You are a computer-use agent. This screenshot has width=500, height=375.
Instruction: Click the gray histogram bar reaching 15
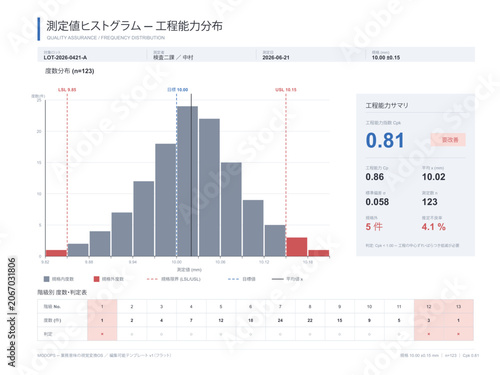(x=231, y=209)
